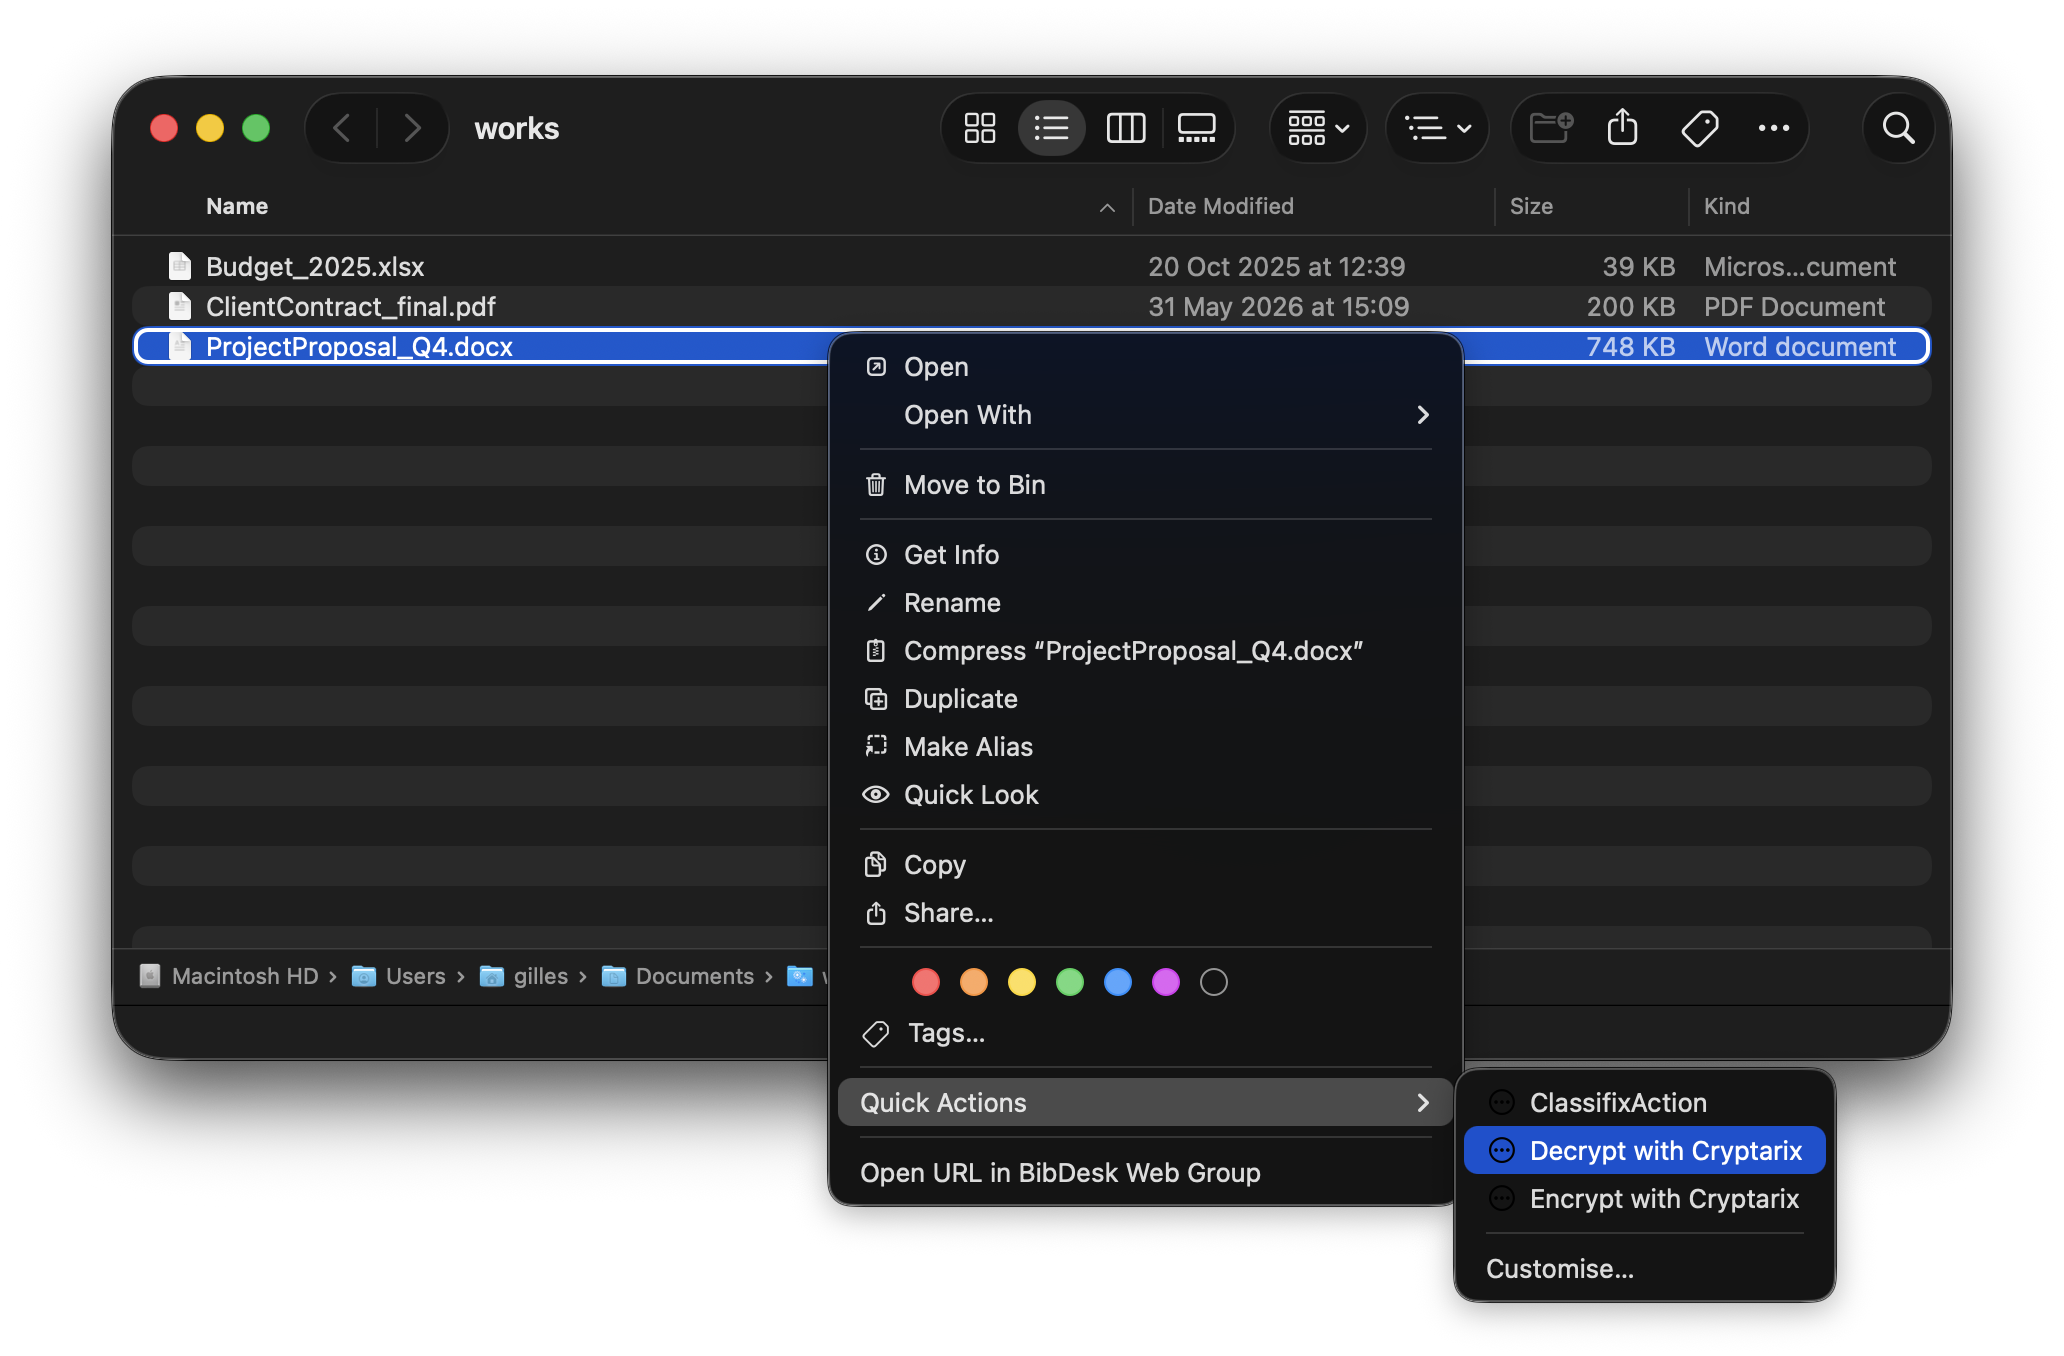Apply the yellow tag color
Image resolution: width=2064 pixels, height=1356 pixels.
(1022, 982)
